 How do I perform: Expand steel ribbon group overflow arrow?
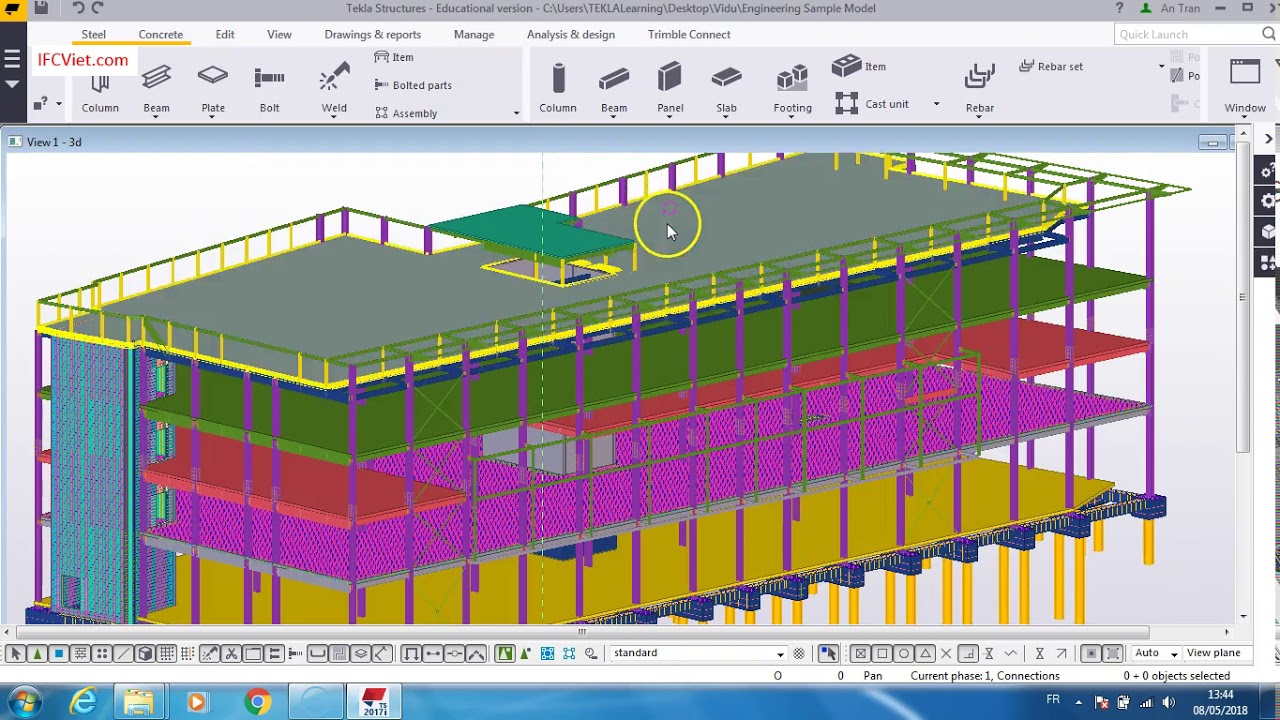[x=516, y=113]
